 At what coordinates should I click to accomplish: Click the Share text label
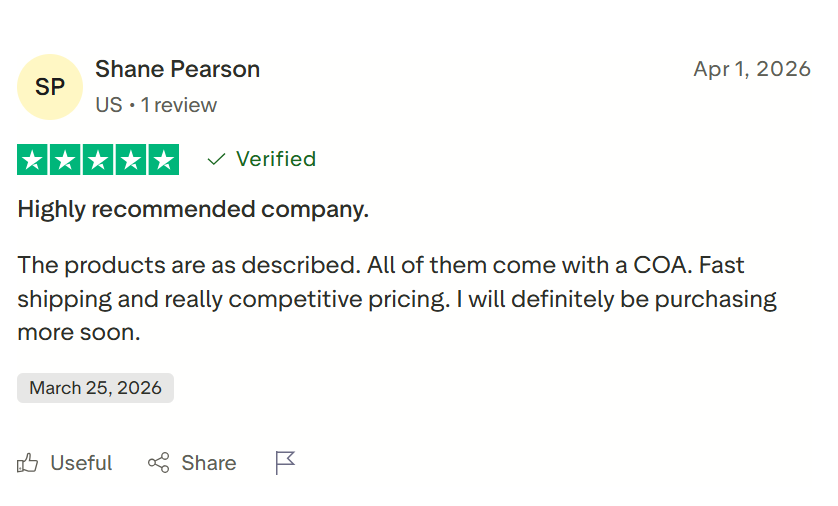[x=209, y=463]
